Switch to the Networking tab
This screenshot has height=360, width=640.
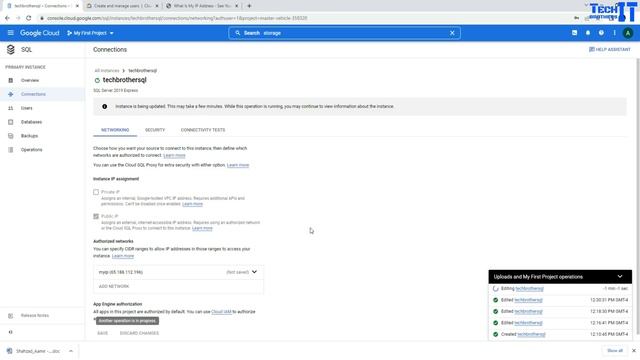pos(115,130)
